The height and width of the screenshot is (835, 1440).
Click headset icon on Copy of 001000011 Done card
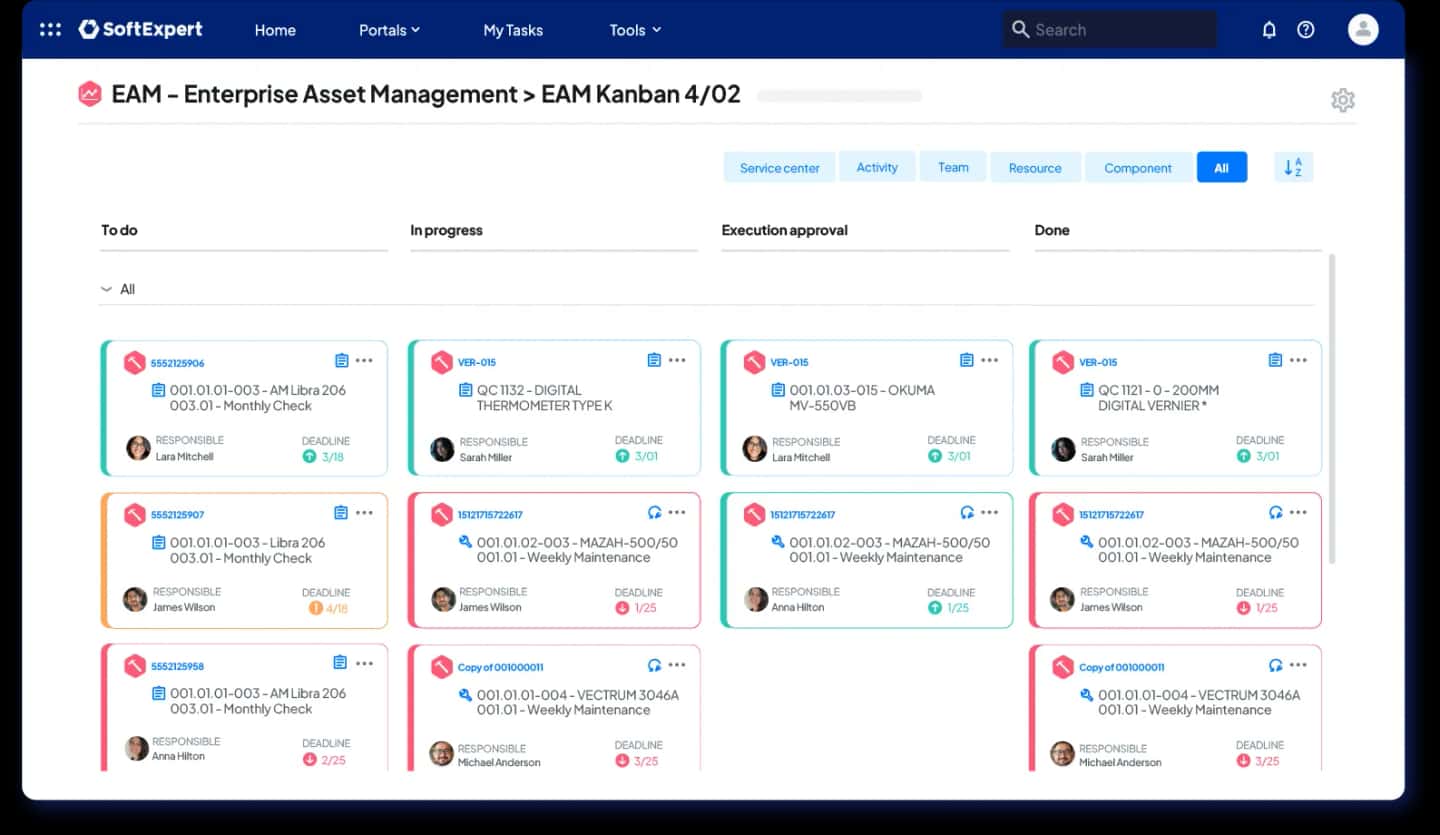click(1275, 665)
